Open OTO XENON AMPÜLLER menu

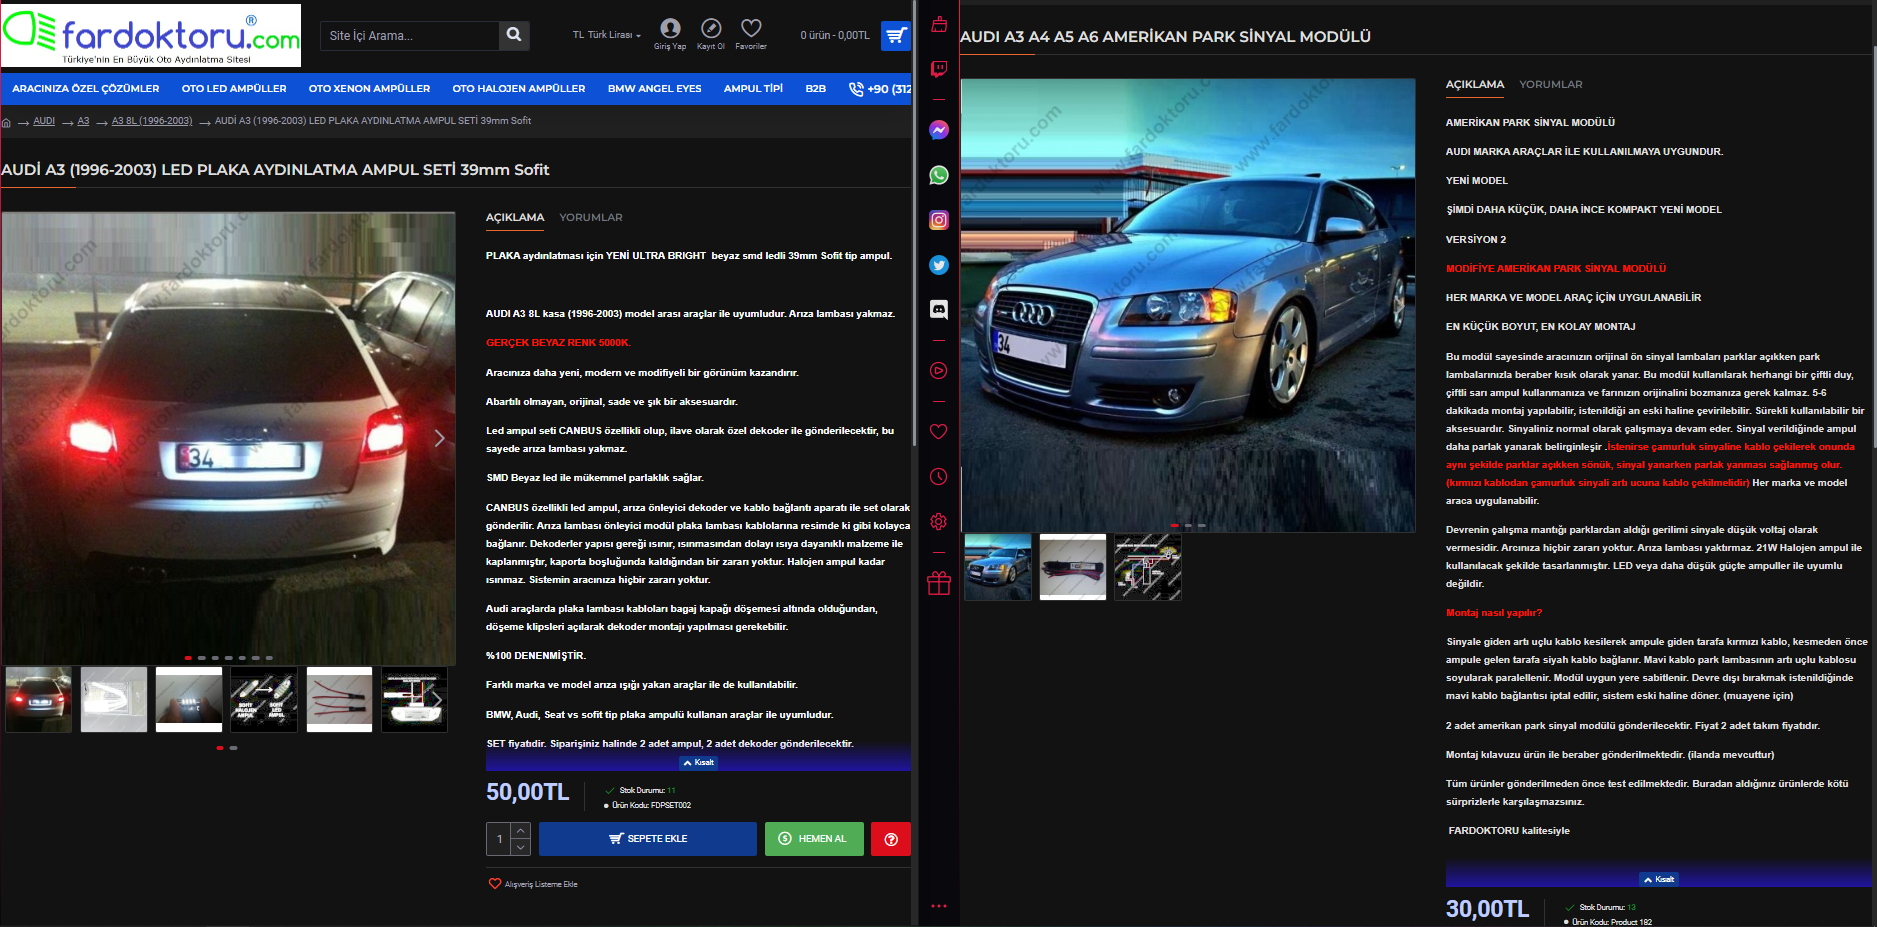(369, 89)
